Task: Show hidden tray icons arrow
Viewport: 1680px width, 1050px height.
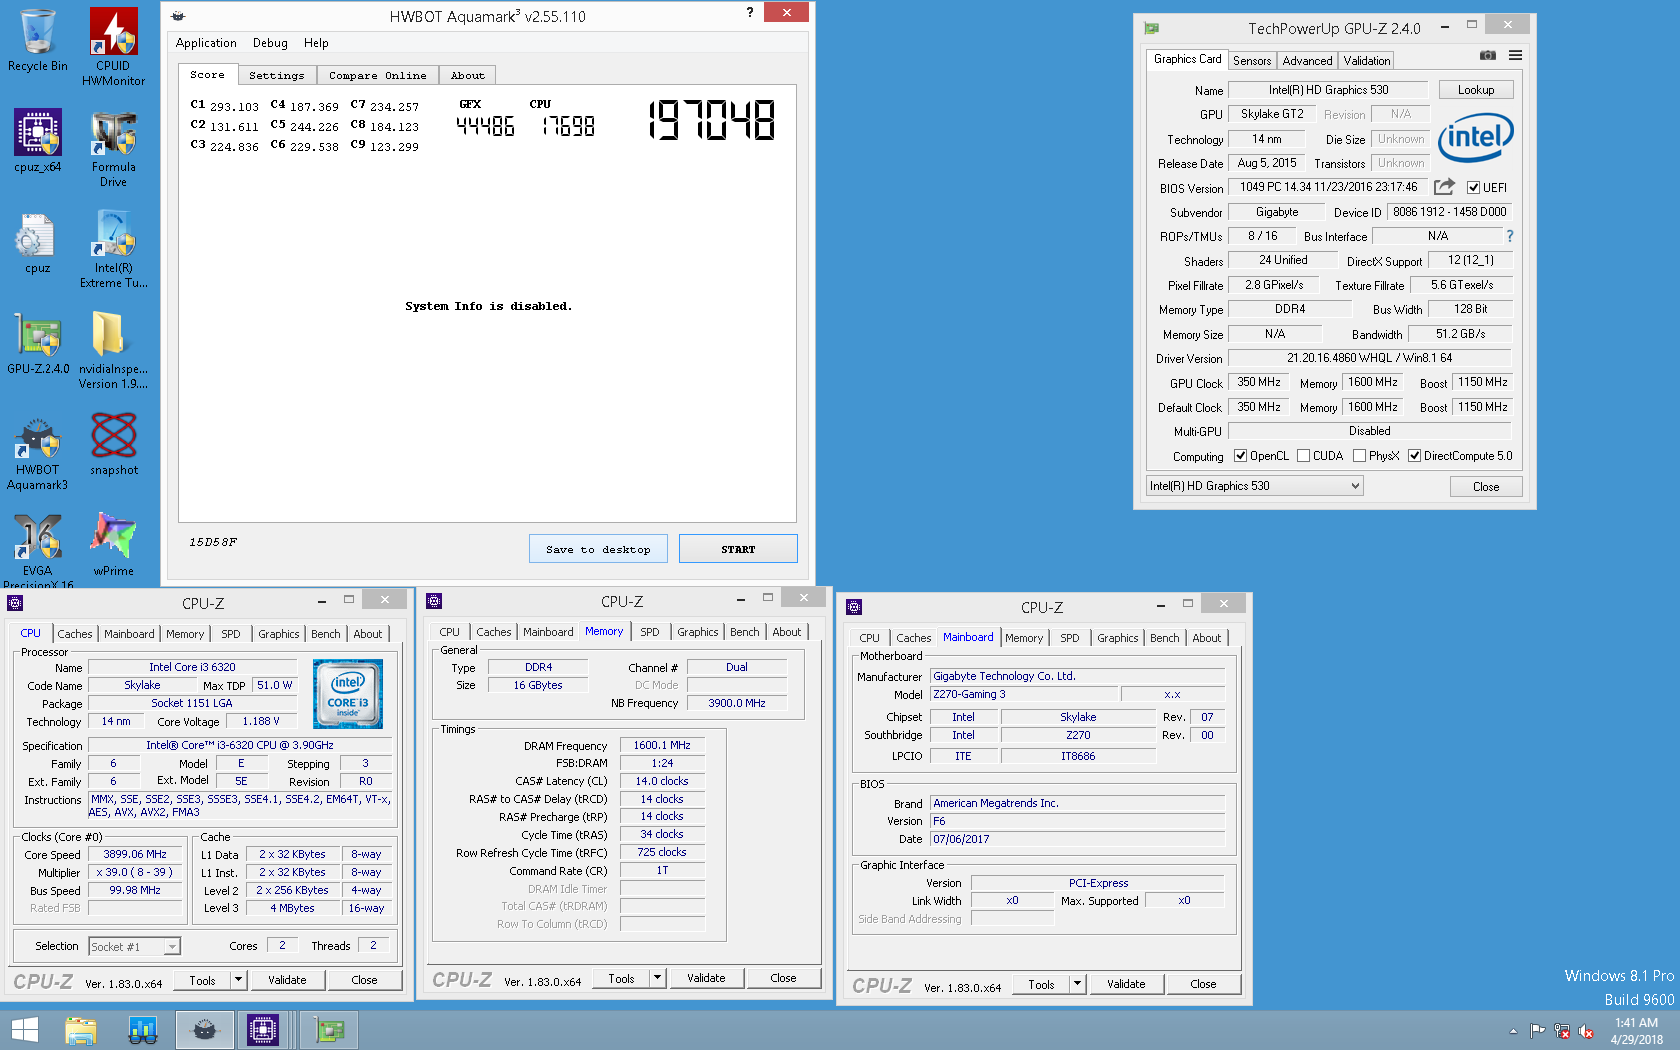Action: [x=1513, y=1031]
